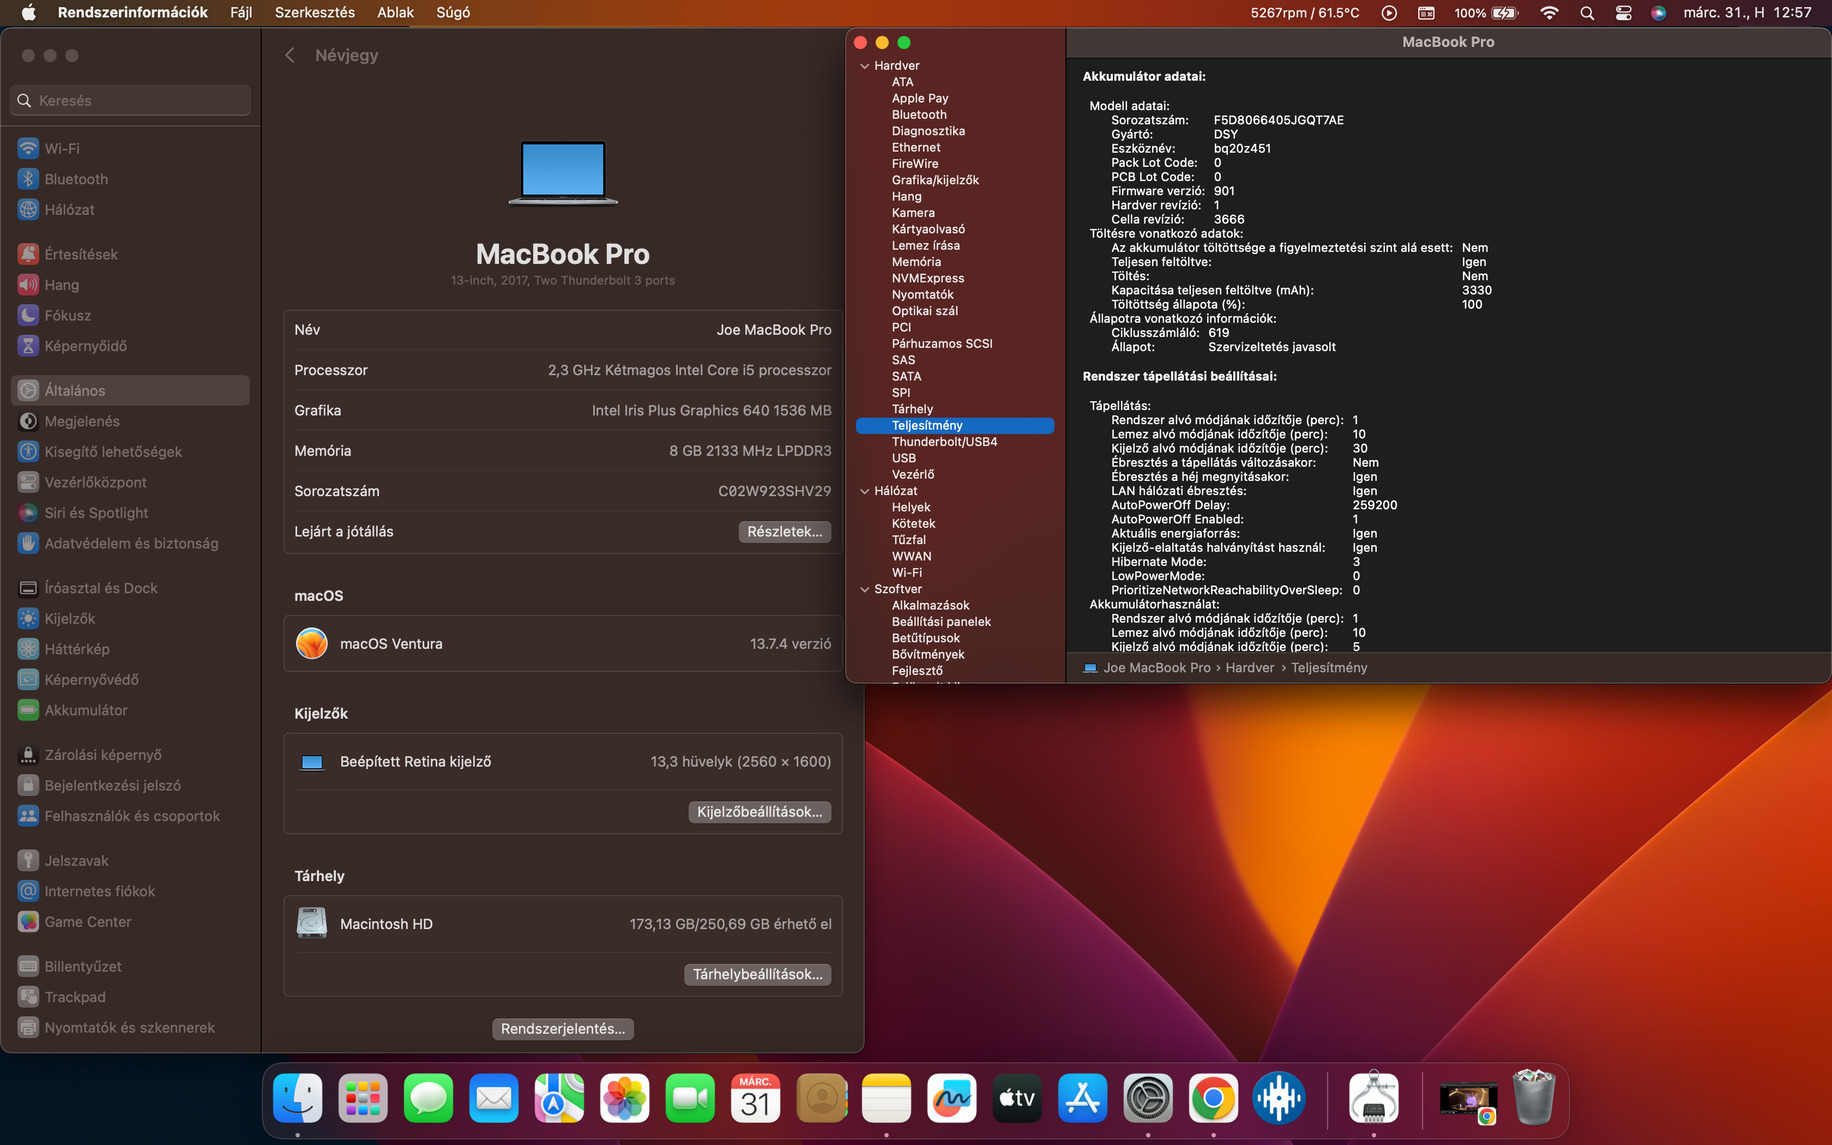Open Control Center in menu bar

pyautogui.click(x=1623, y=13)
